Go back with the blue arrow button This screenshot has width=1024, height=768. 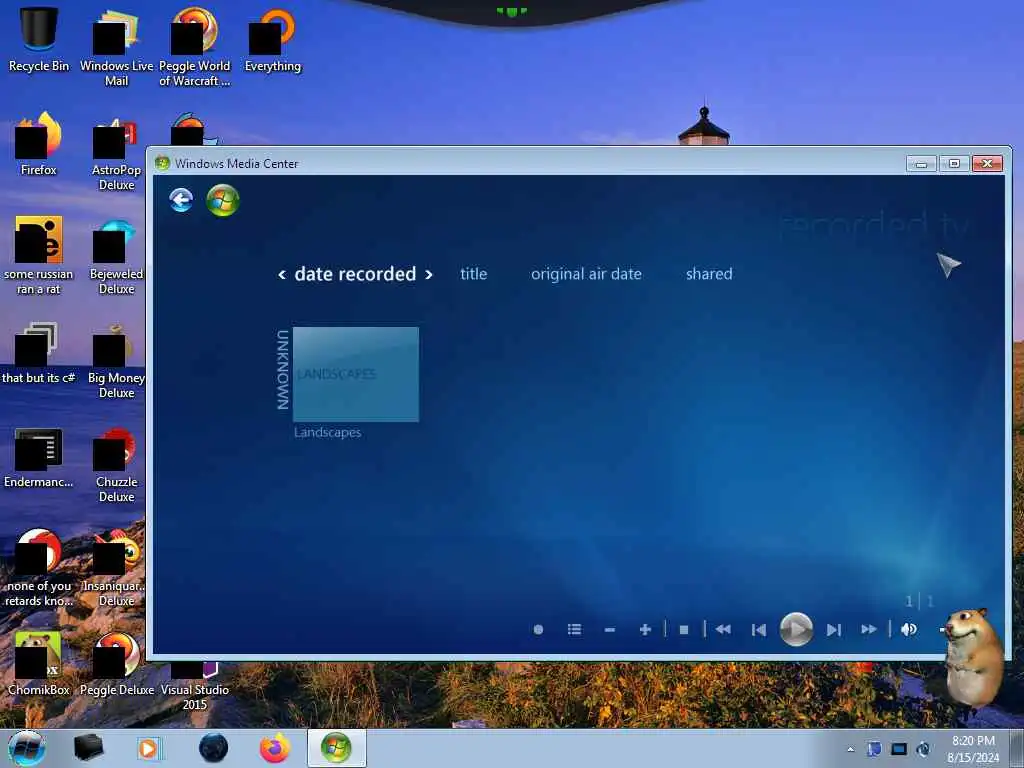point(181,200)
